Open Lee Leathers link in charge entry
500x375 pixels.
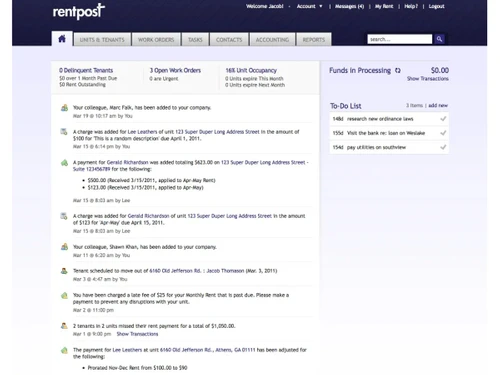142,132
